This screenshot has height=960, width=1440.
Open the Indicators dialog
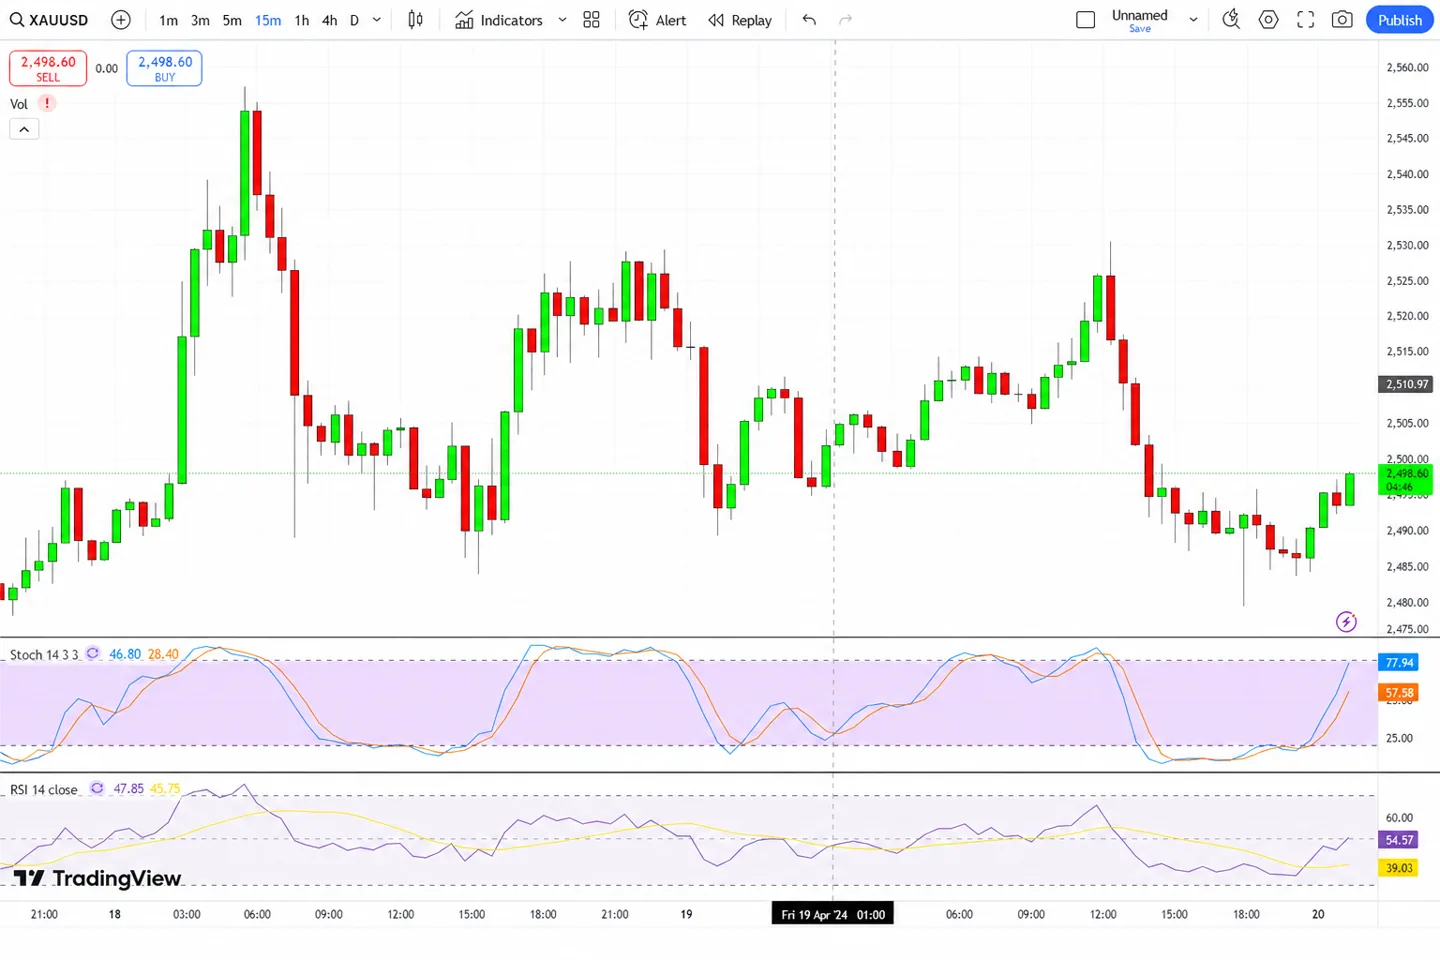499,20
